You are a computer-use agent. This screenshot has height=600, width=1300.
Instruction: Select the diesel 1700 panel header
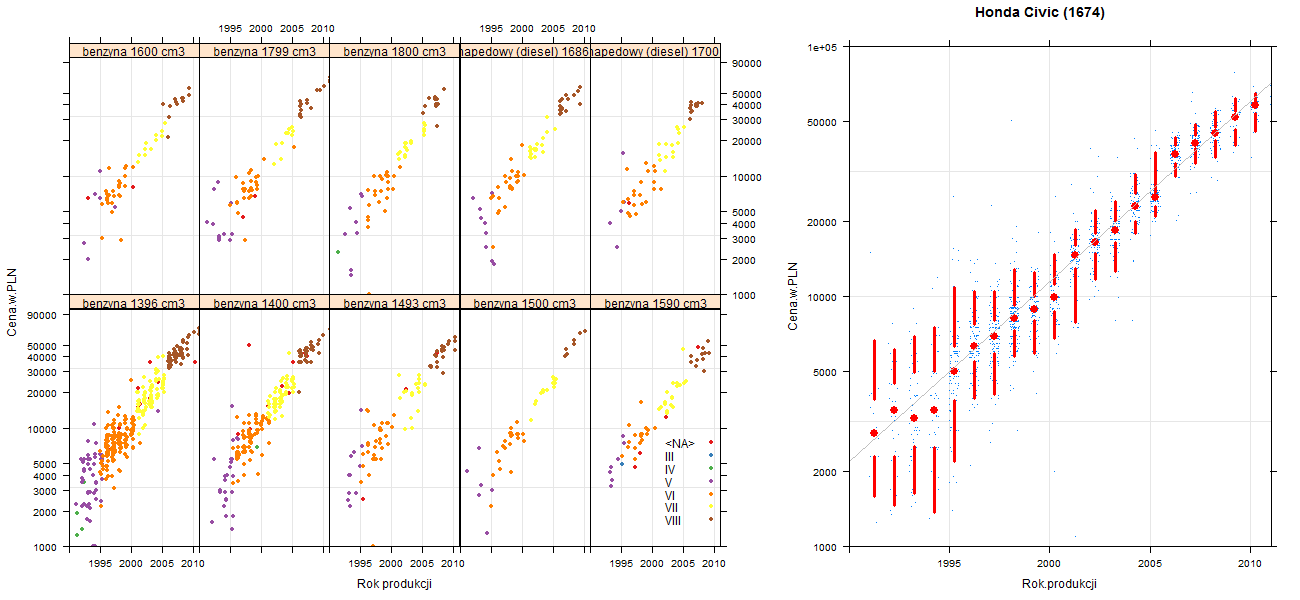click(655, 51)
